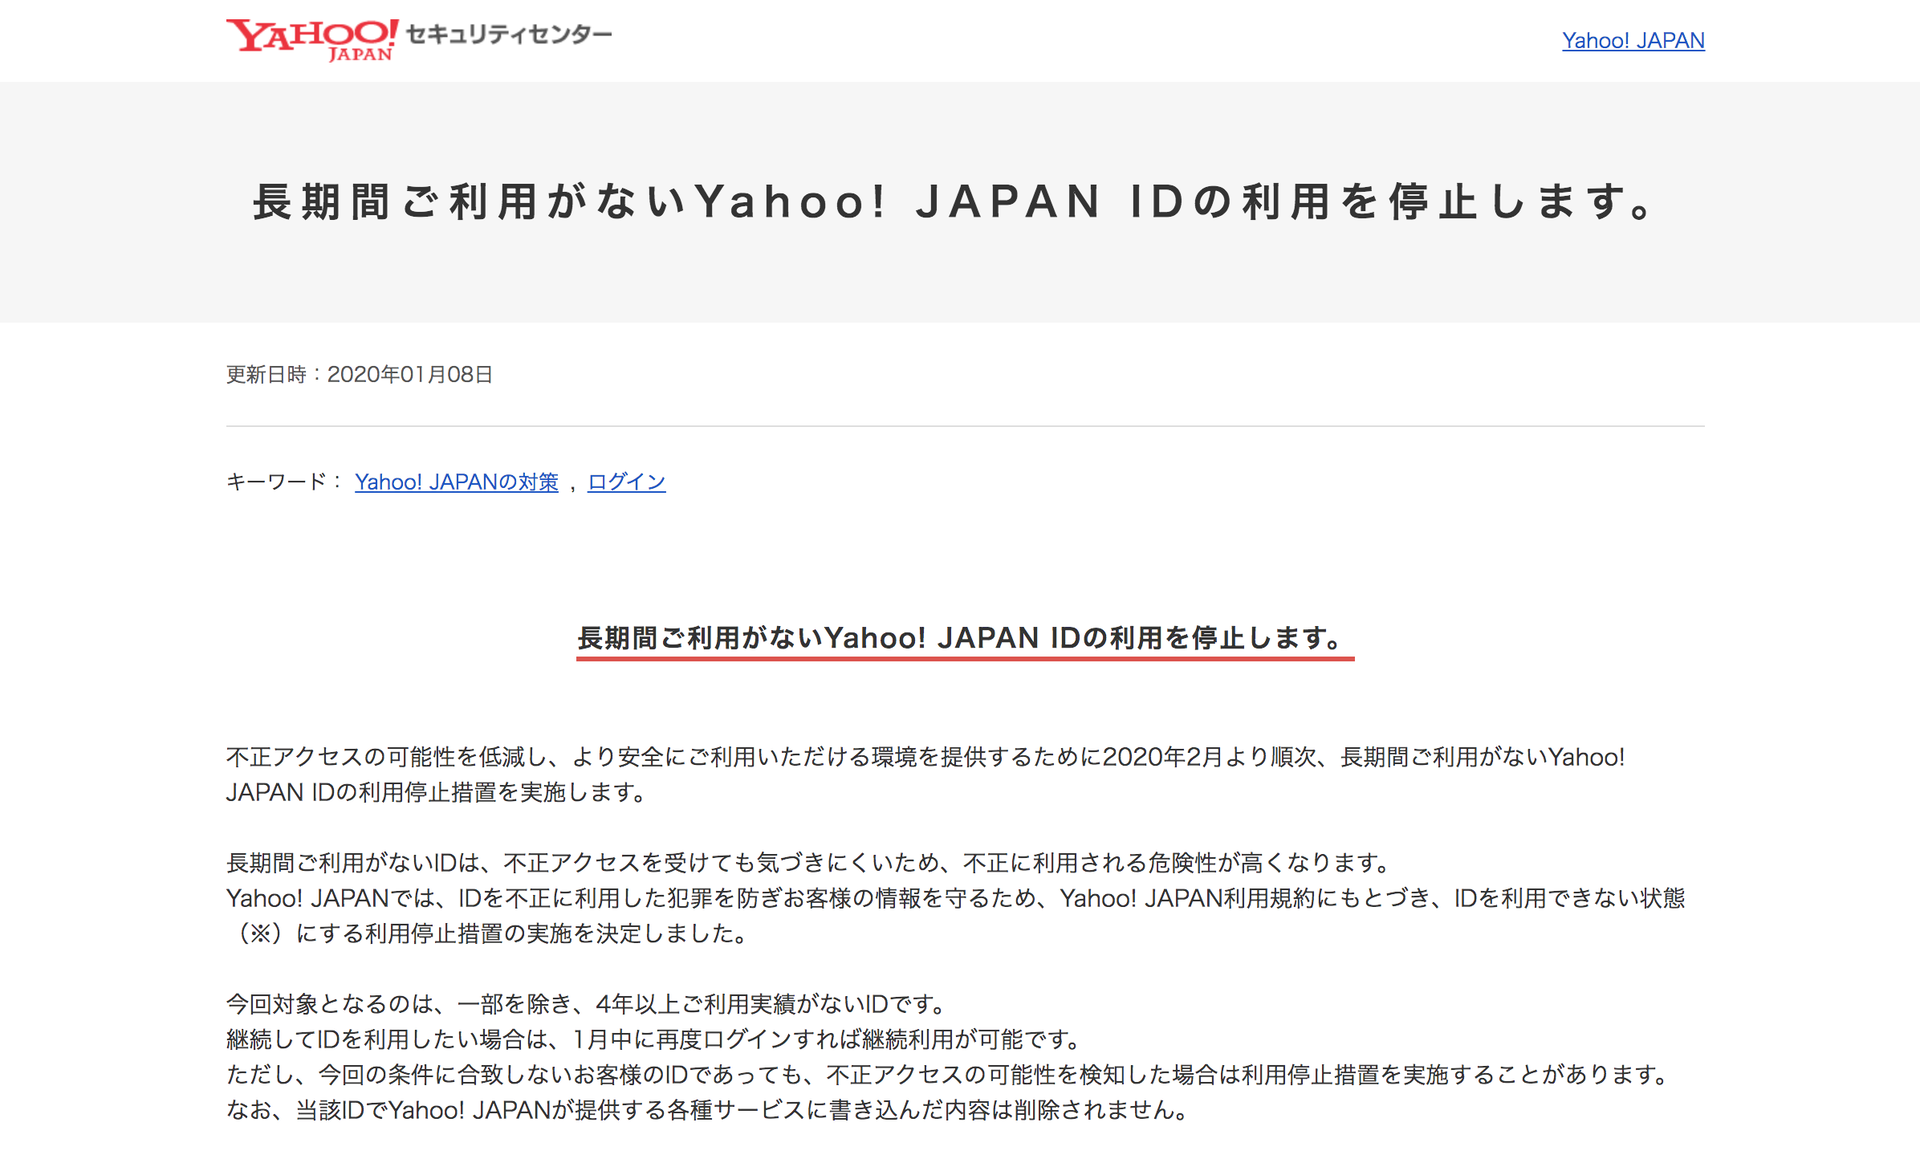1920x1159 pixels.
Task: Click the キーワード： label
Action: tap(286, 482)
